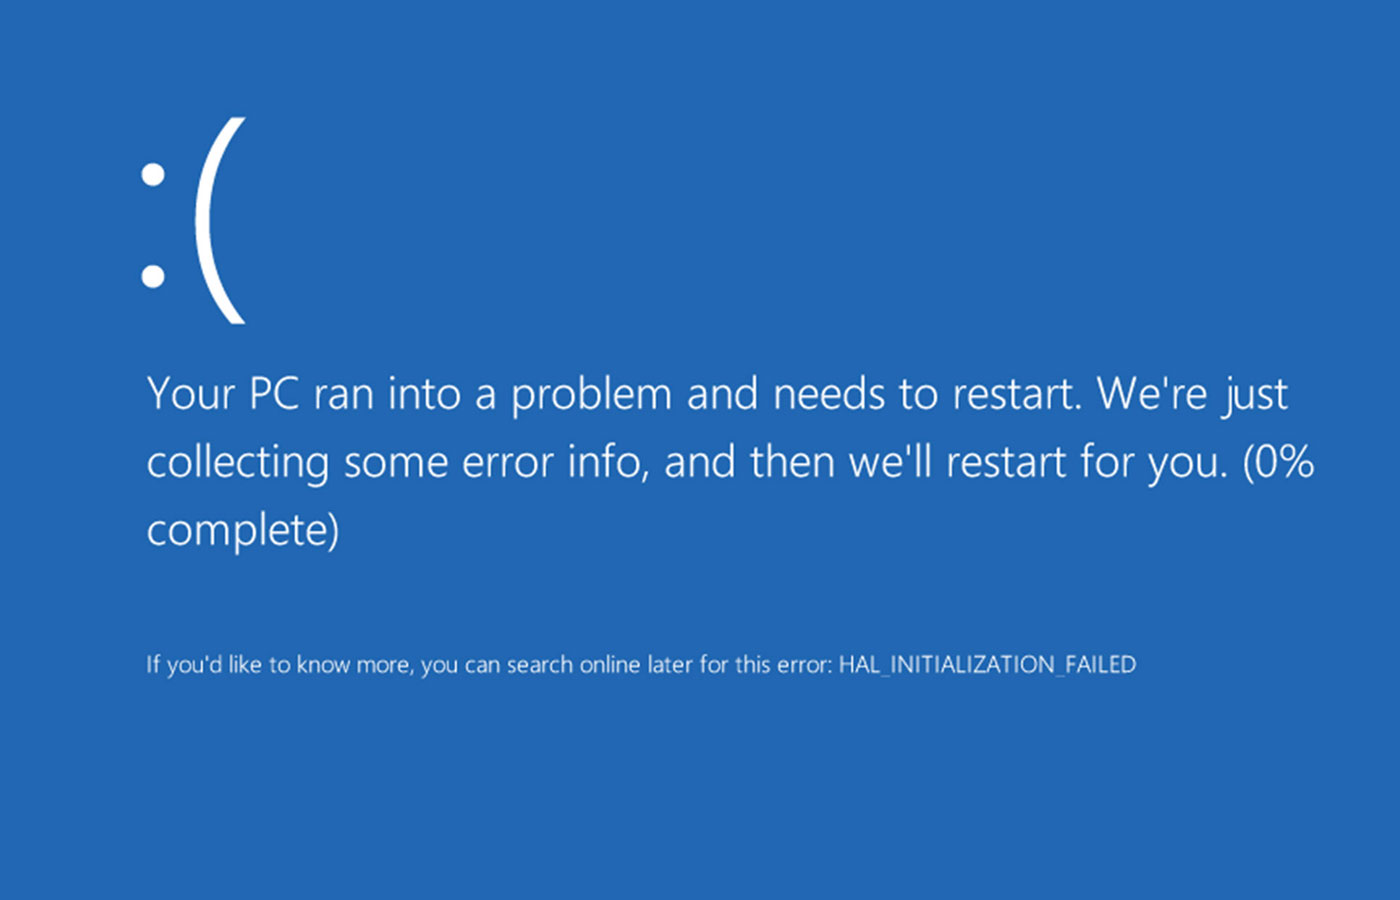Click 'for this error:' text

tap(765, 665)
